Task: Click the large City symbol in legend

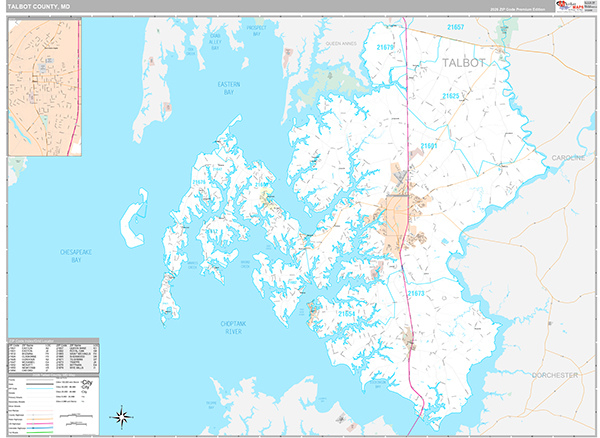Action: pos(88,384)
